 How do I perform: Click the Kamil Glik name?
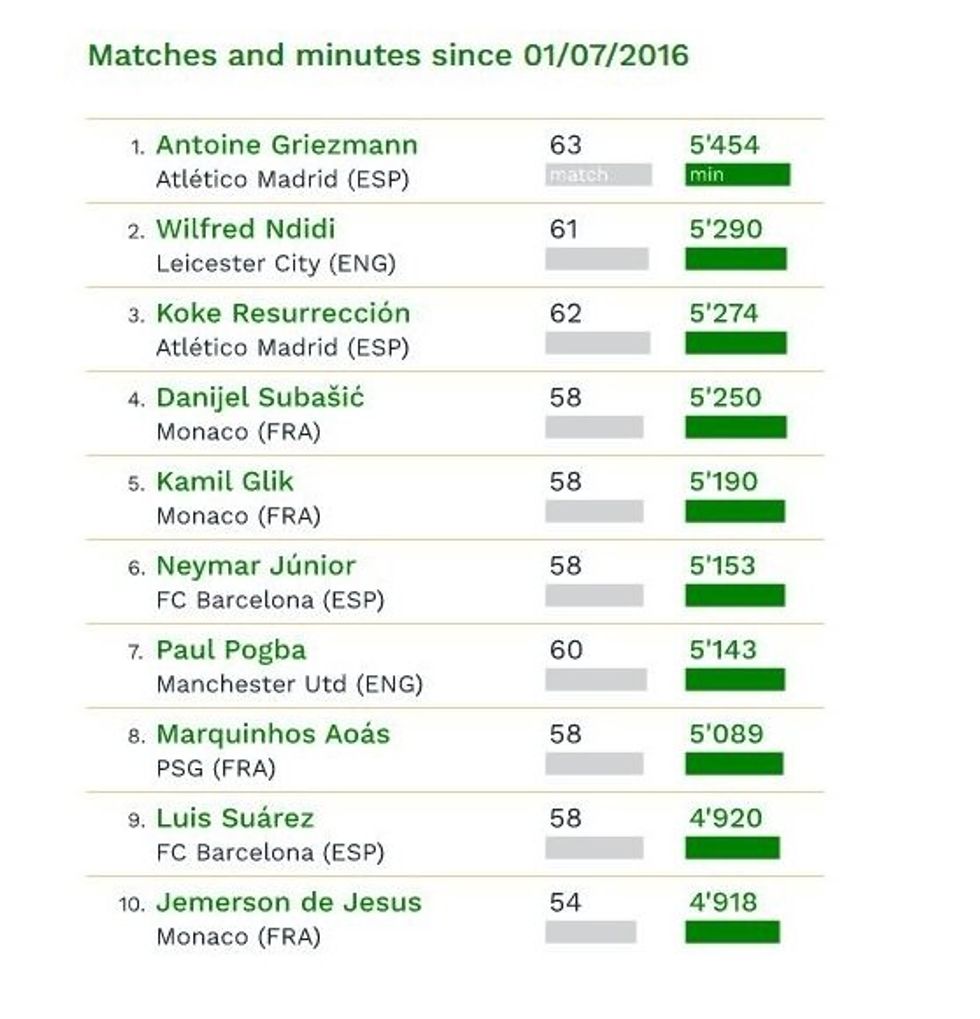pos(224,482)
